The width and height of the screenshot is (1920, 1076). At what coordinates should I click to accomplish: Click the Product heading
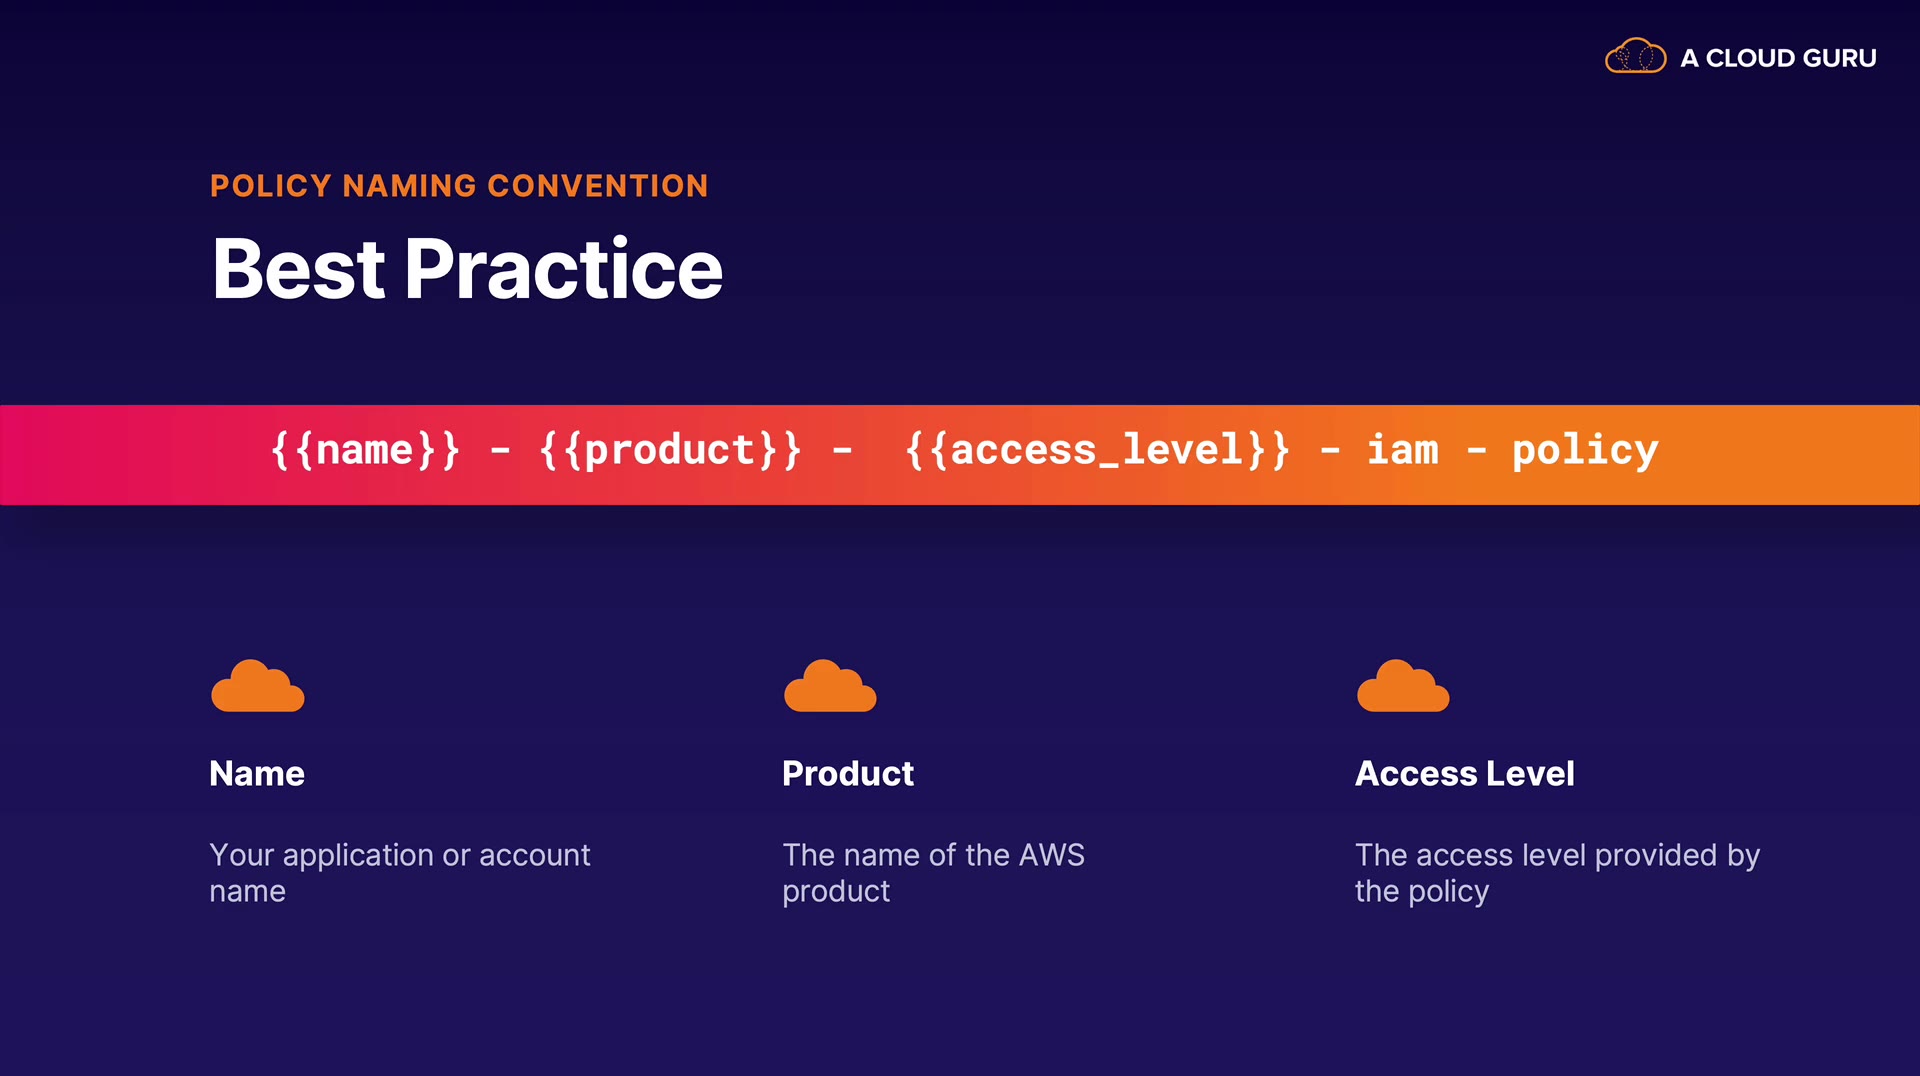tap(848, 773)
